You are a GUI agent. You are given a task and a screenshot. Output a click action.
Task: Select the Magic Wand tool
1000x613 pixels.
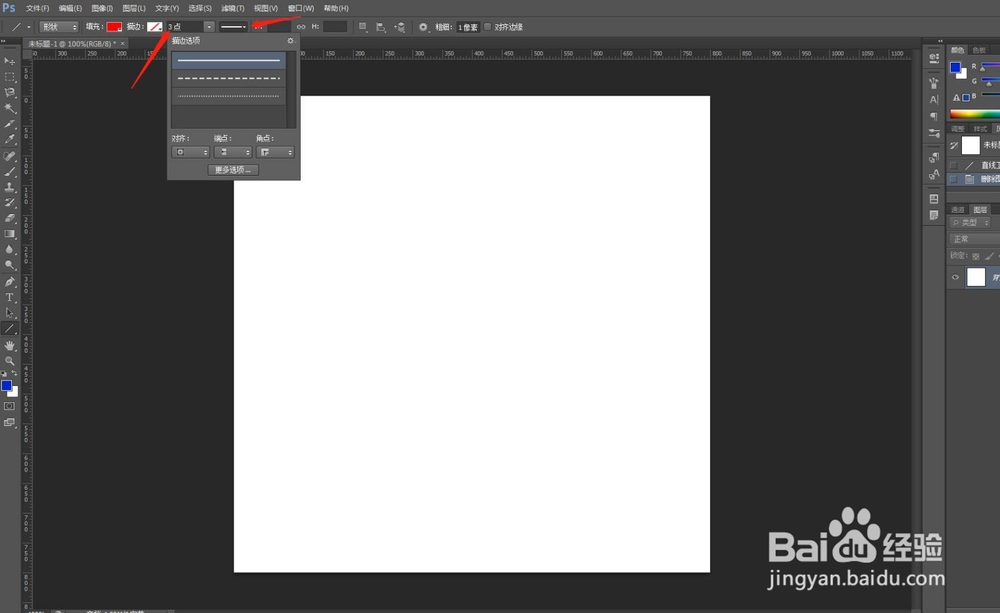(x=10, y=108)
